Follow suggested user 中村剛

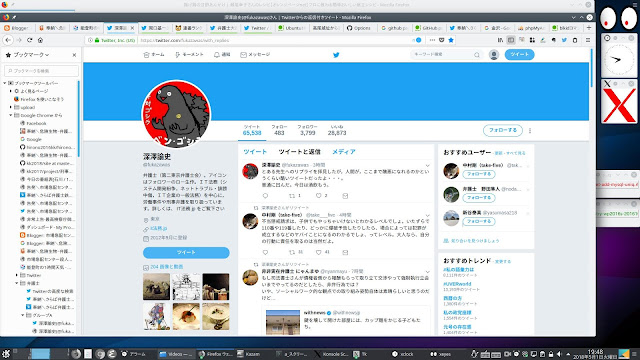click(x=479, y=174)
